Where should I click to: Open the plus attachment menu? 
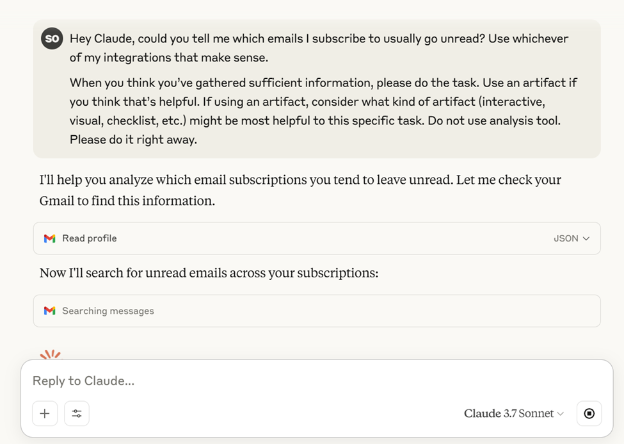click(x=45, y=412)
